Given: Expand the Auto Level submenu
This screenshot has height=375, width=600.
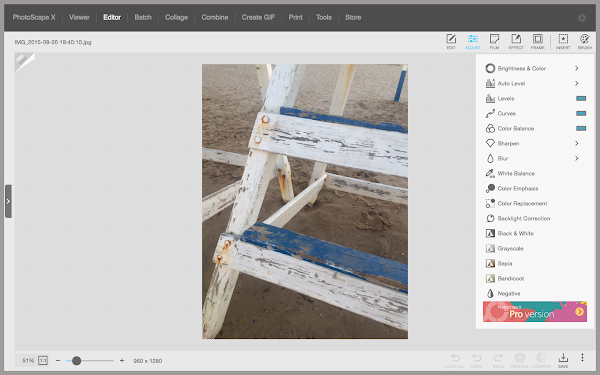Looking at the screenshot, I should pos(576,83).
